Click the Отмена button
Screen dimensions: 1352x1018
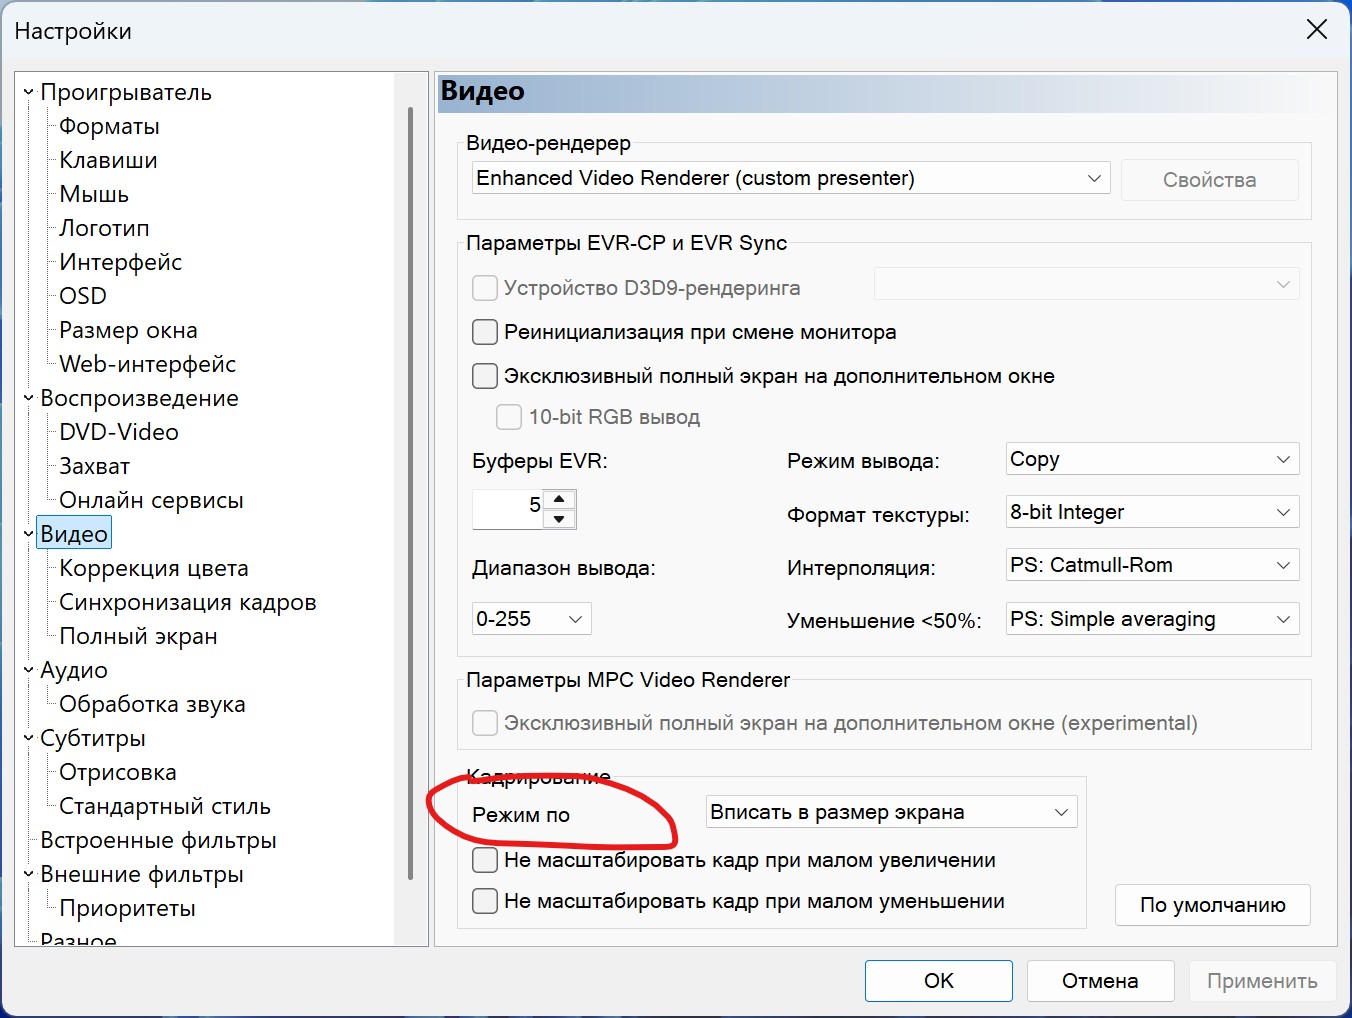[1100, 981]
